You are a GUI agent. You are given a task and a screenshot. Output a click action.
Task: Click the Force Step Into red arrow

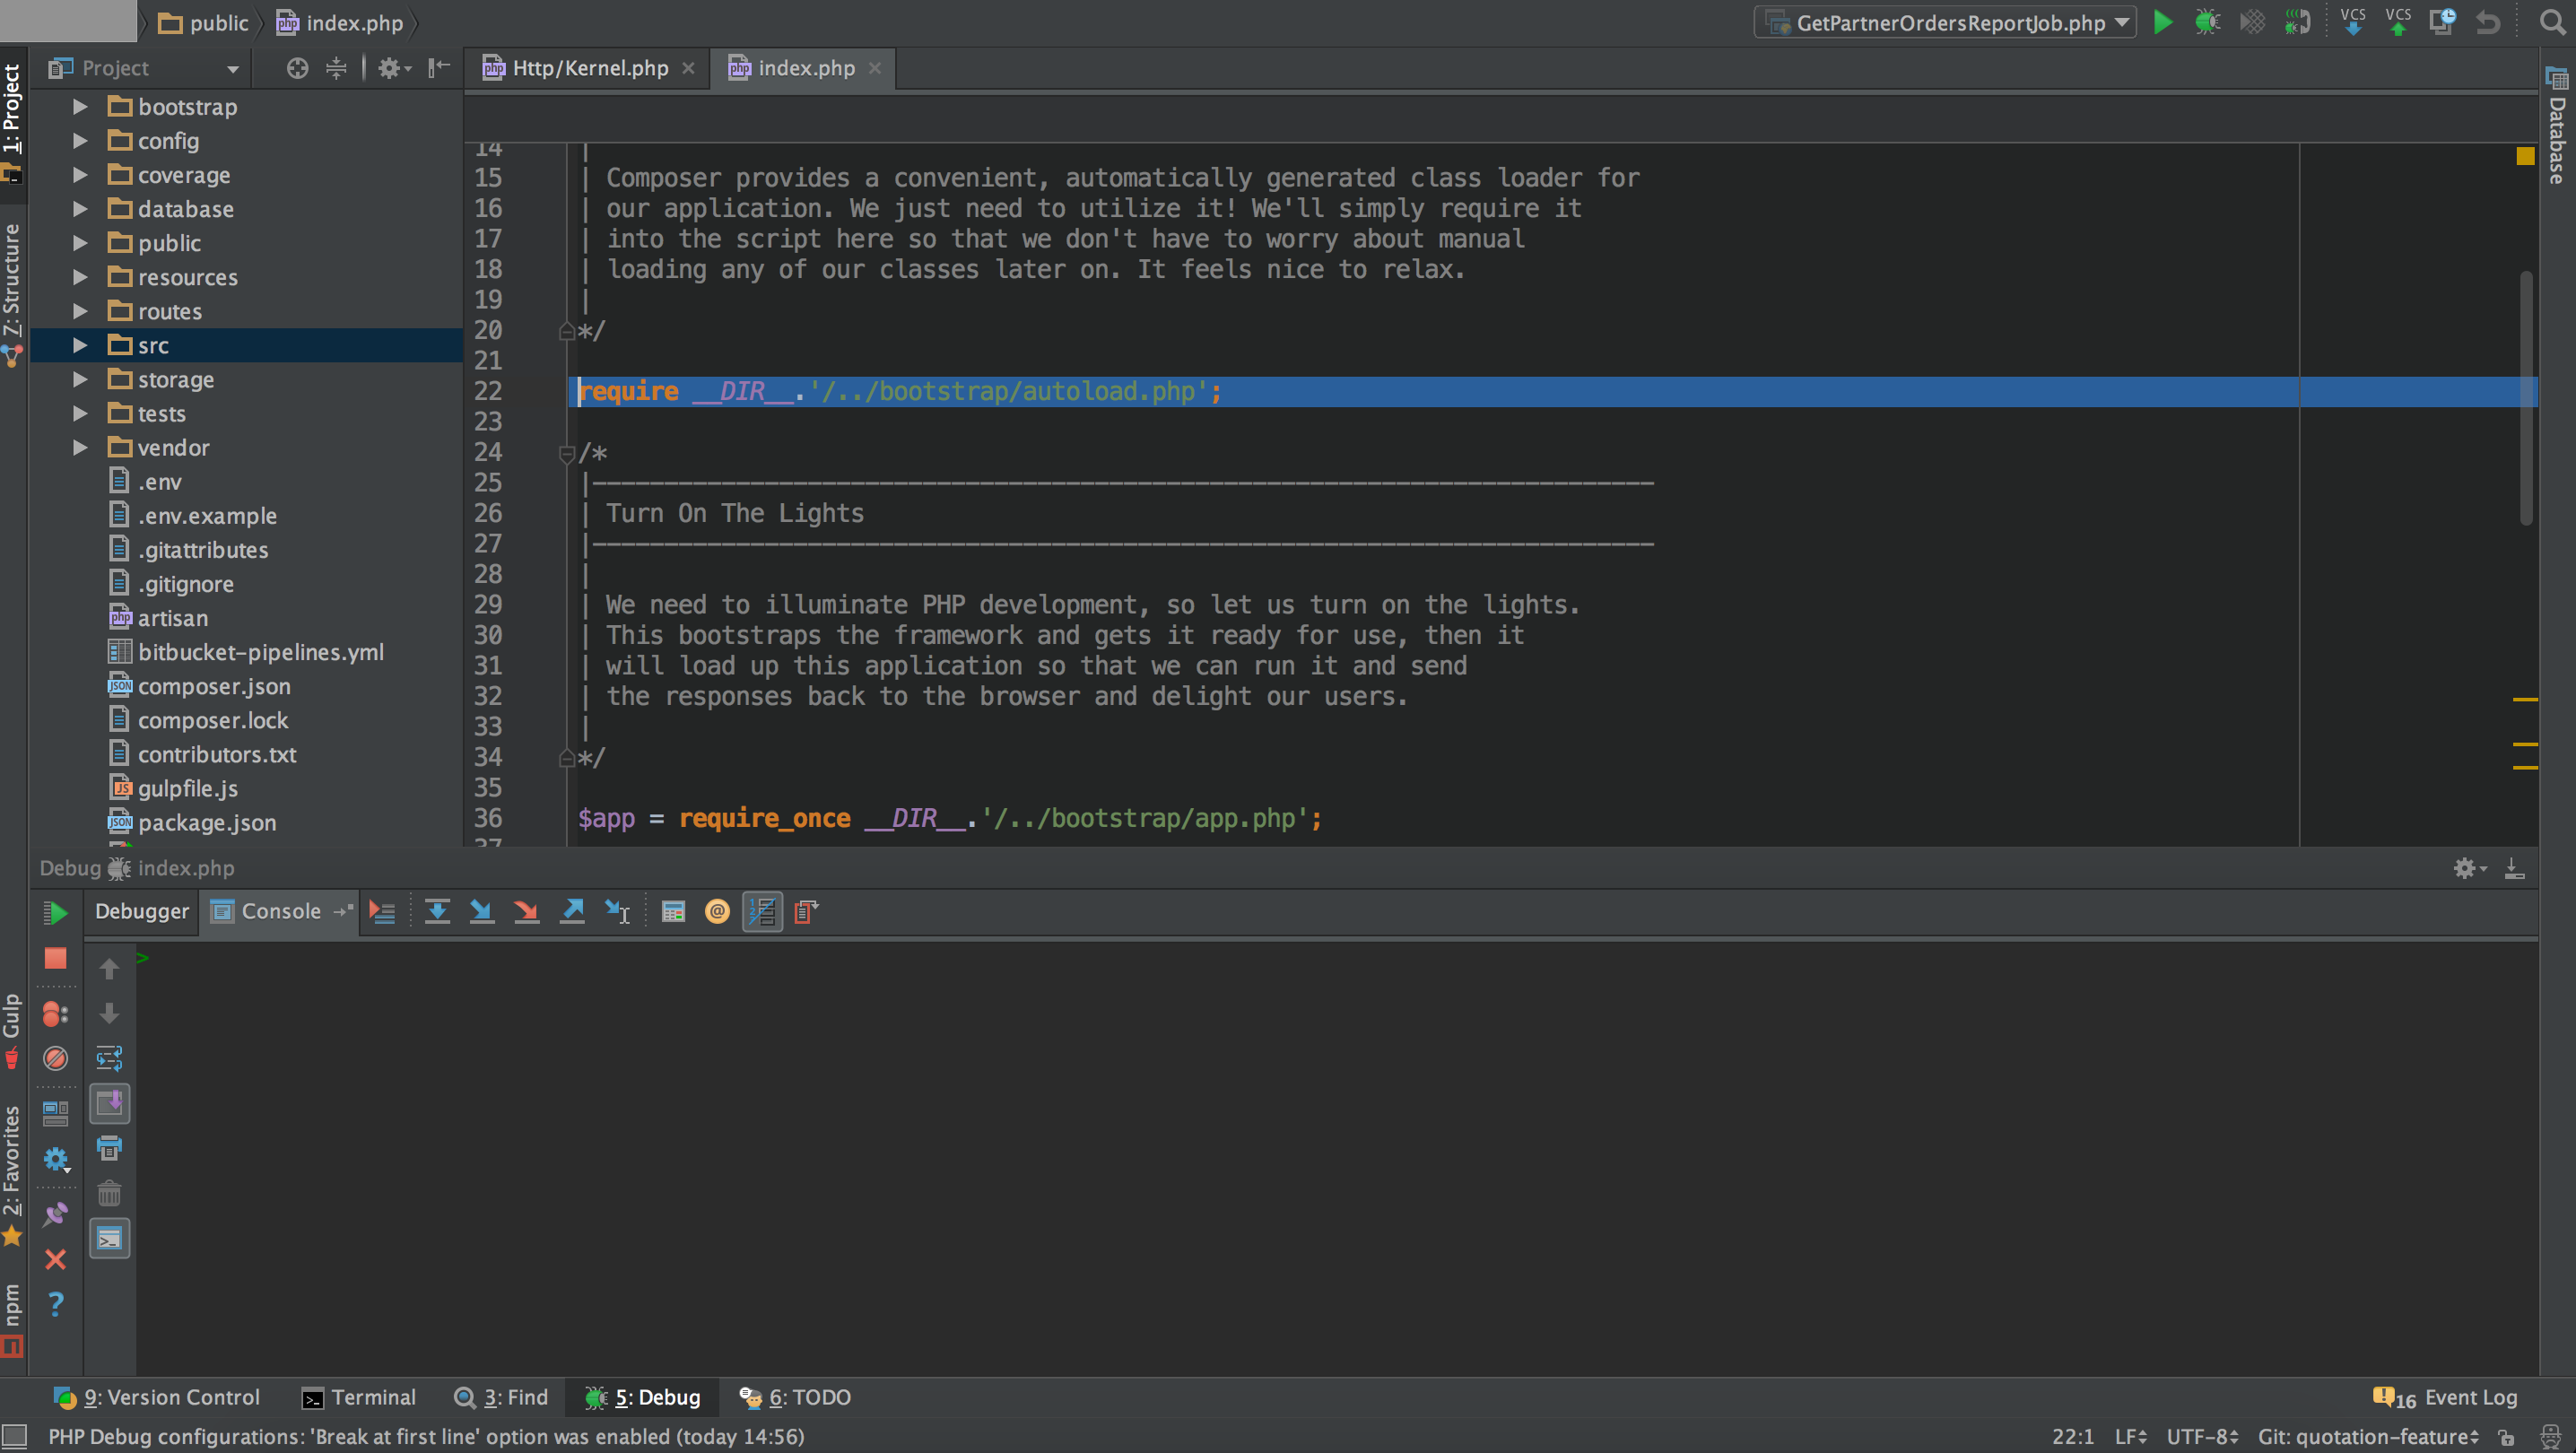(x=526, y=911)
